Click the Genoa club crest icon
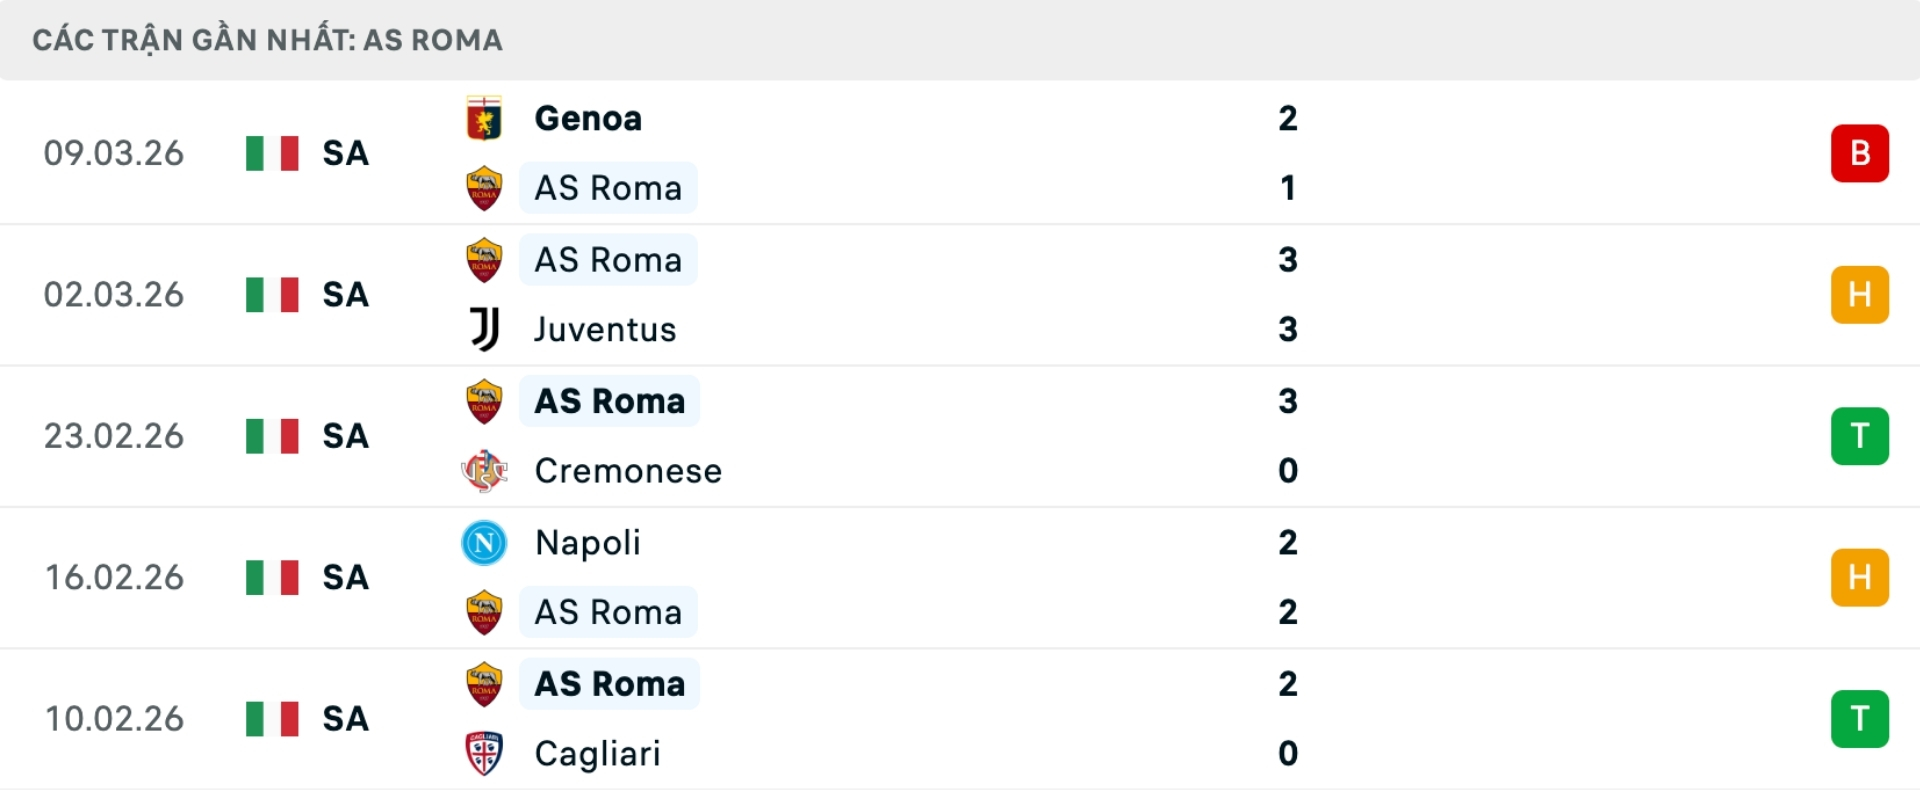 484,117
